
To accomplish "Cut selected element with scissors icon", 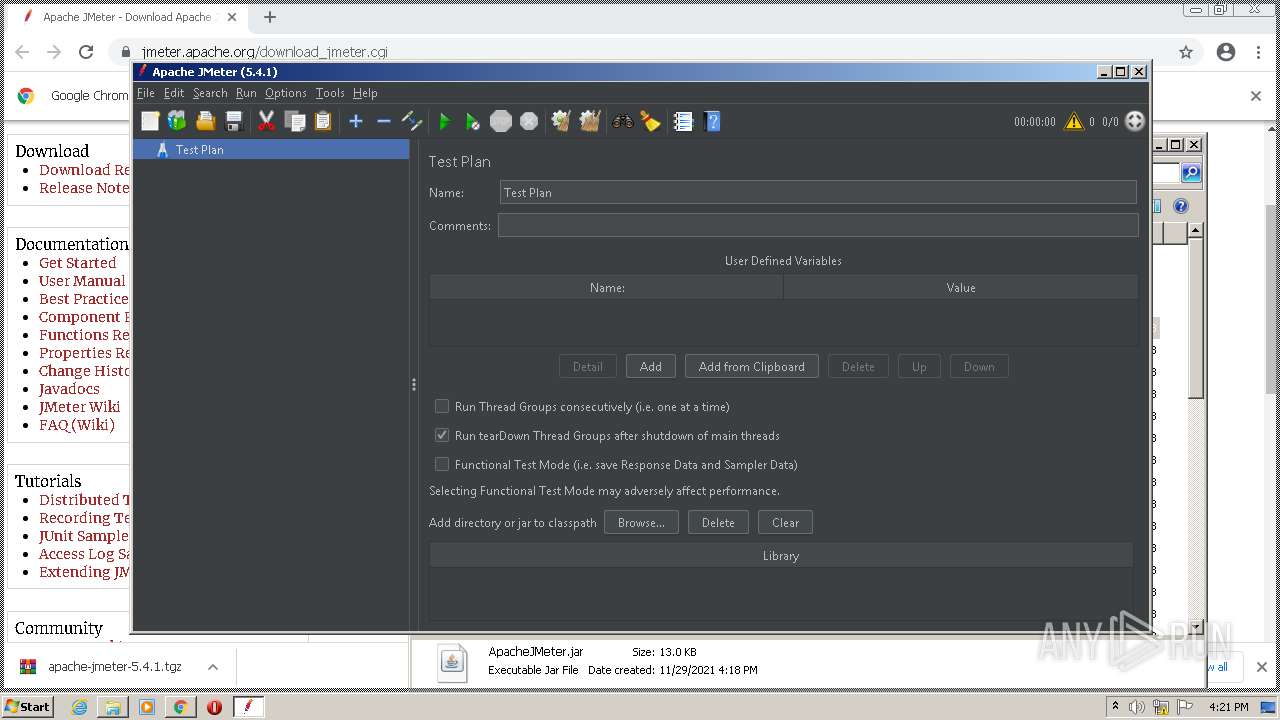I will (266, 121).
